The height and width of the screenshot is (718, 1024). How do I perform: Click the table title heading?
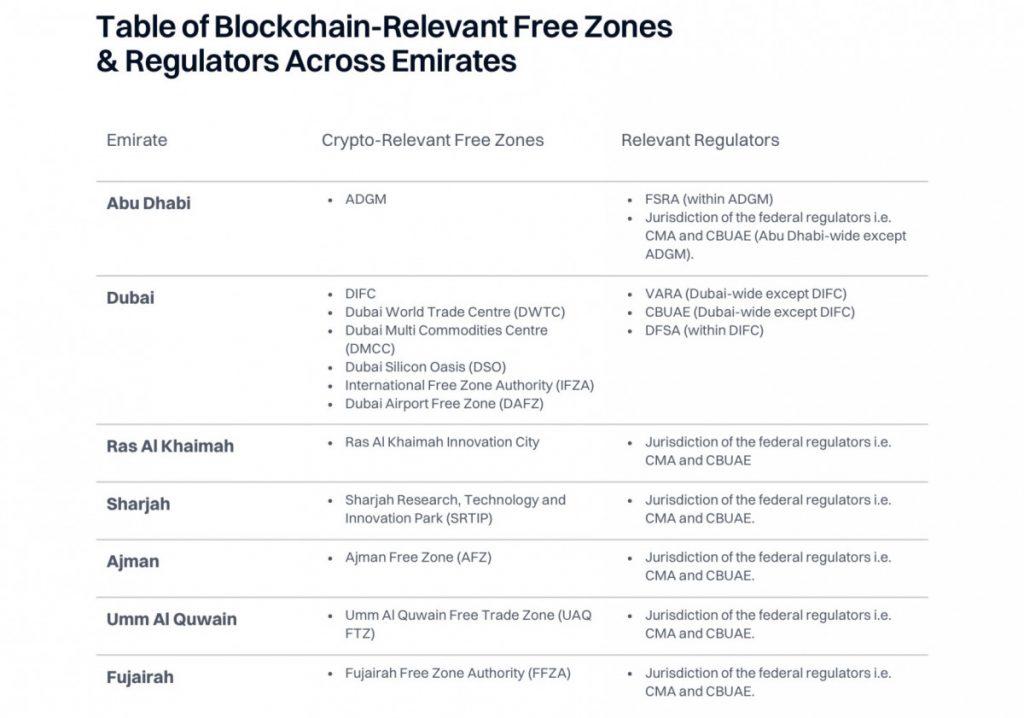coord(384,44)
